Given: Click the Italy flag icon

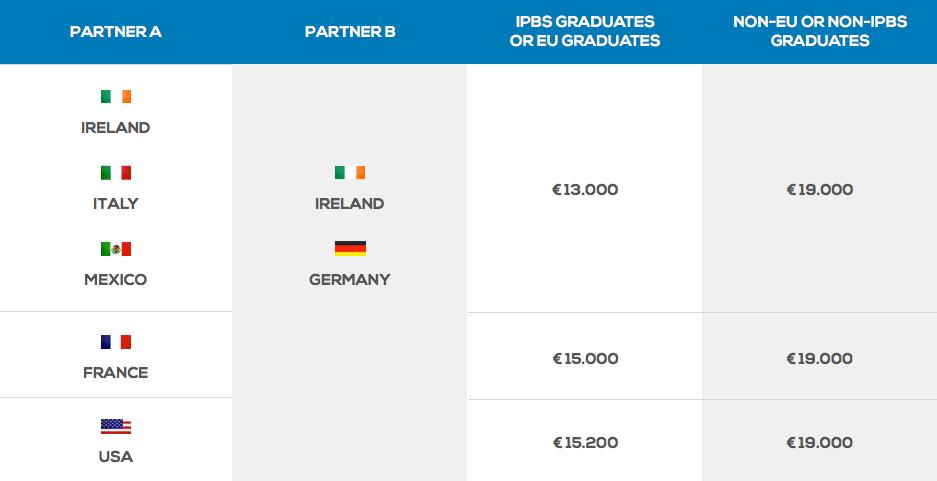Looking at the screenshot, I should tap(116, 173).
